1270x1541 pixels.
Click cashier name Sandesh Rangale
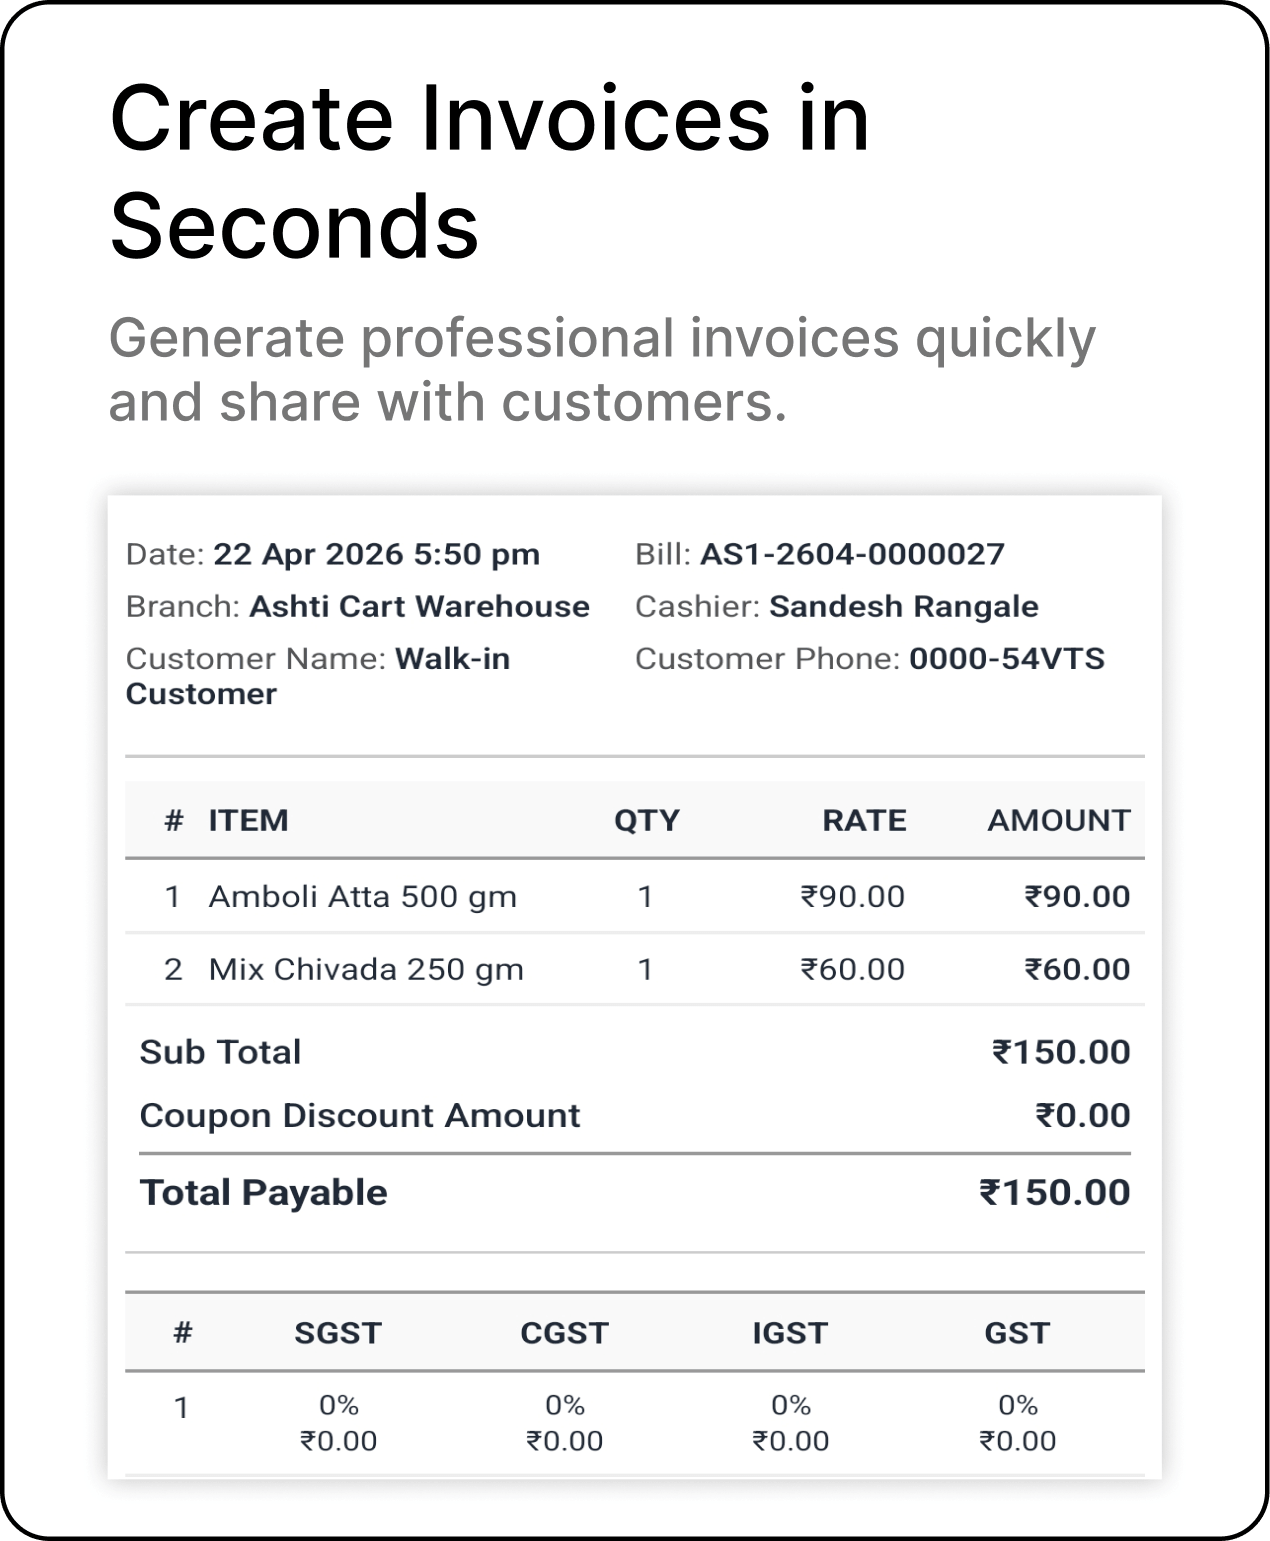(x=904, y=606)
